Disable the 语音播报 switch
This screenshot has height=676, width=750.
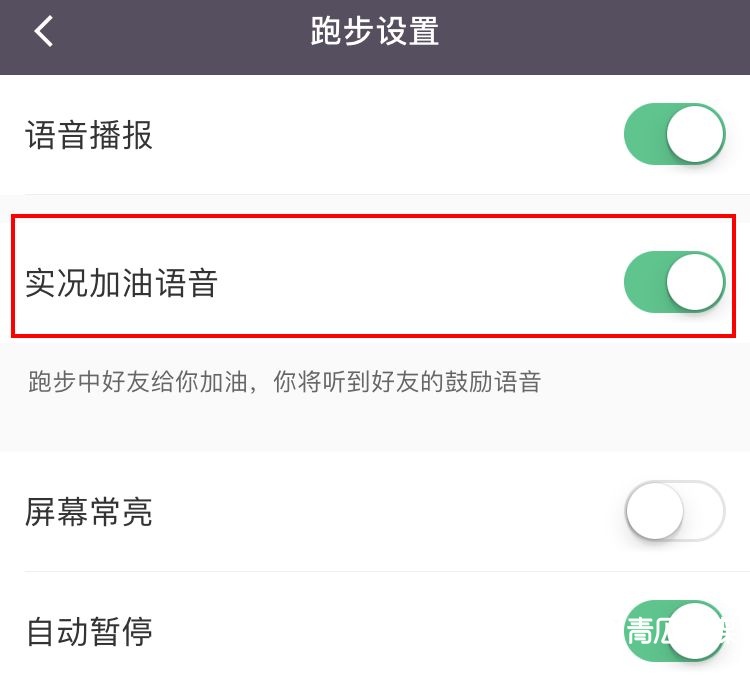click(x=674, y=134)
